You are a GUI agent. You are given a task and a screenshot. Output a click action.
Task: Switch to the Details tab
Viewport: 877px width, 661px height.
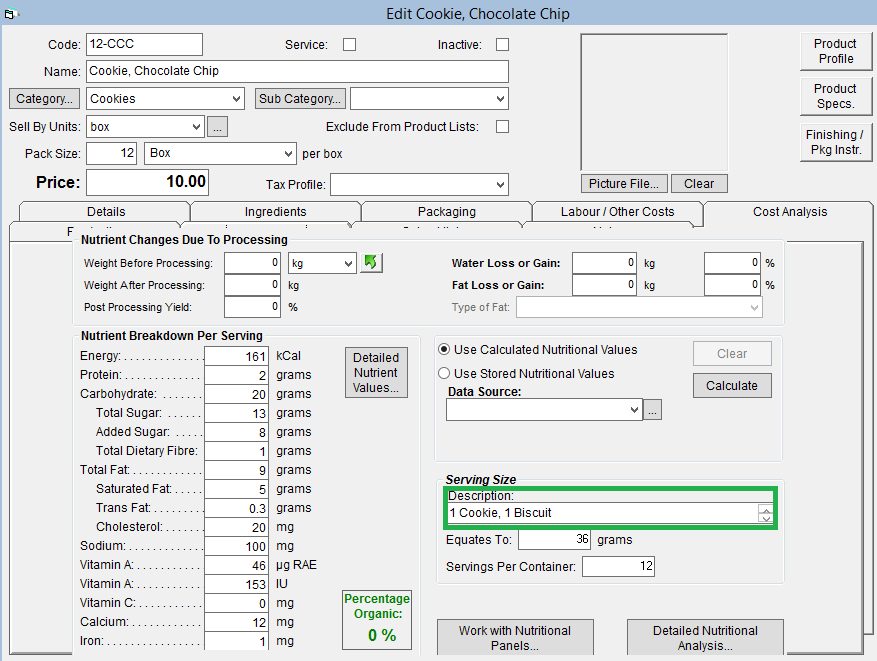(106, 211)
